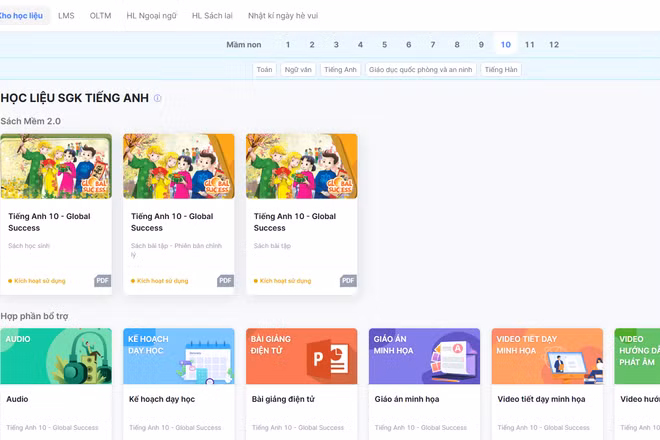Click the Kế hoạch dạy học title
Image resolution: width=660 pixels, height=440 pixels.
[x=162, y=399]
